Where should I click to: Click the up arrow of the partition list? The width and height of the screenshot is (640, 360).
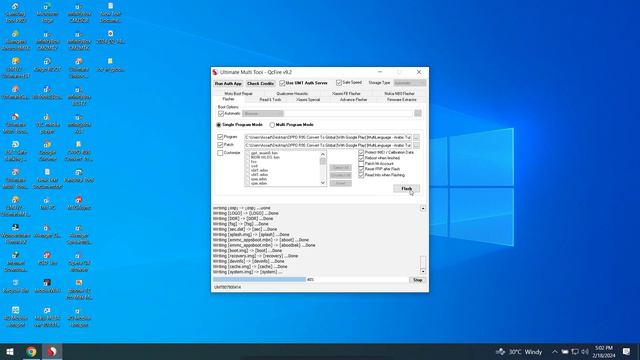323,154
